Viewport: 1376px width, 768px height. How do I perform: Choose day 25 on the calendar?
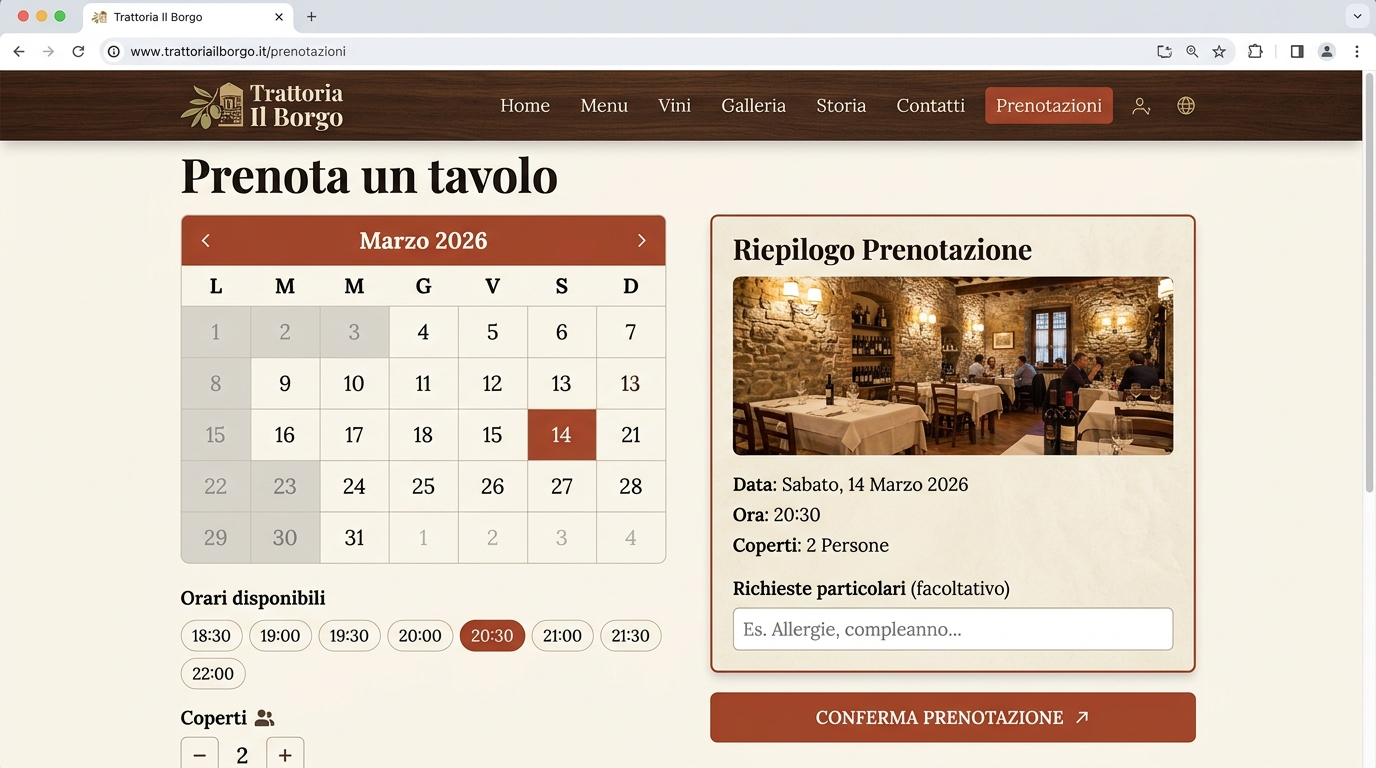pyautogui.click(x=423, y=487)
